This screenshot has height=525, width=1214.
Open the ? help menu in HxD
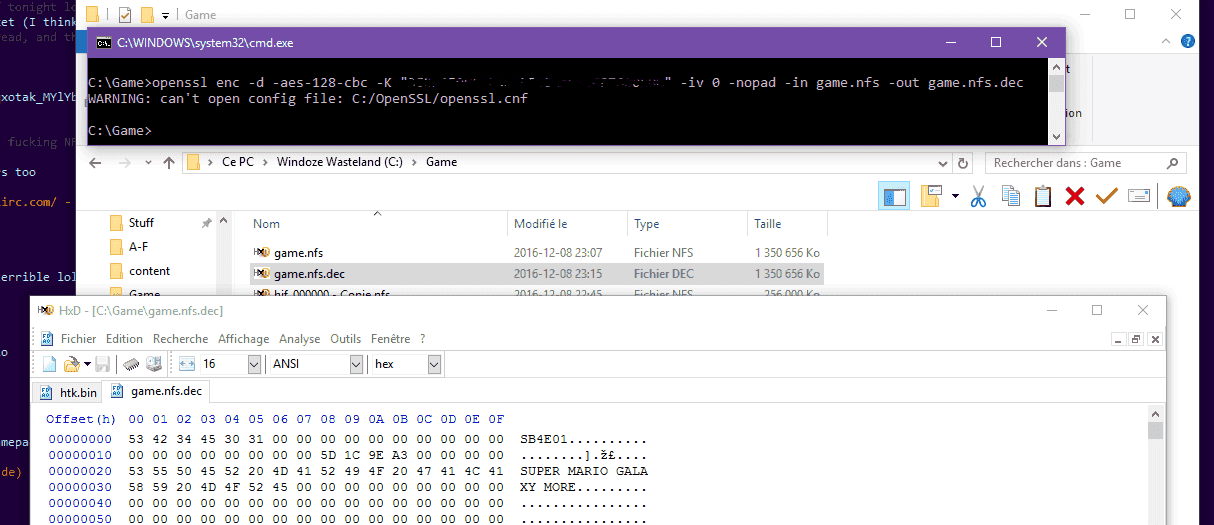(423, 339)
